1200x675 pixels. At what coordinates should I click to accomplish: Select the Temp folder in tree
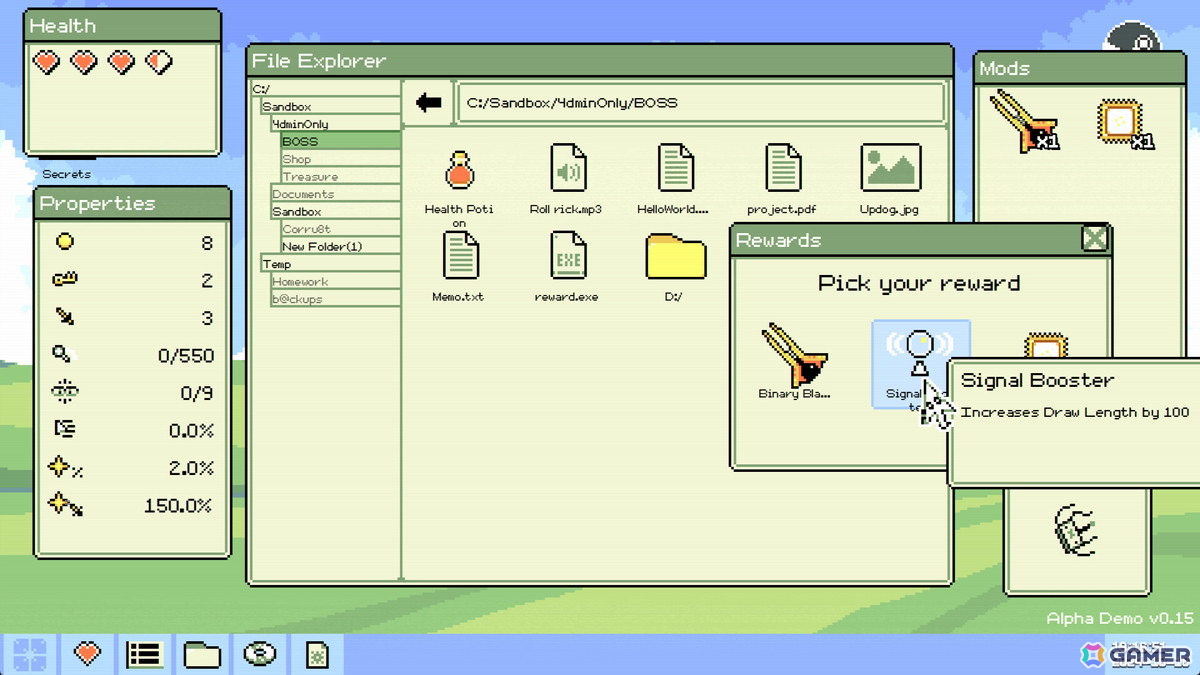330,264
